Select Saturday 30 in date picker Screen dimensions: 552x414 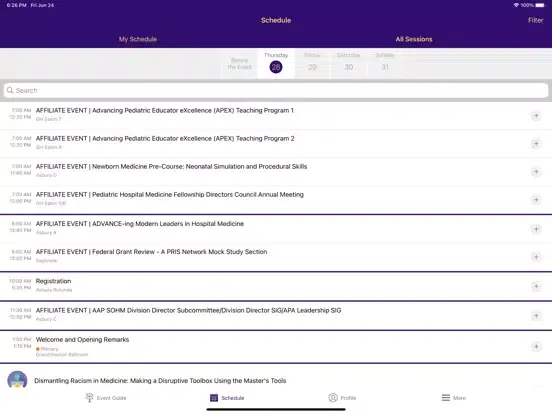[x=349, y=63]
